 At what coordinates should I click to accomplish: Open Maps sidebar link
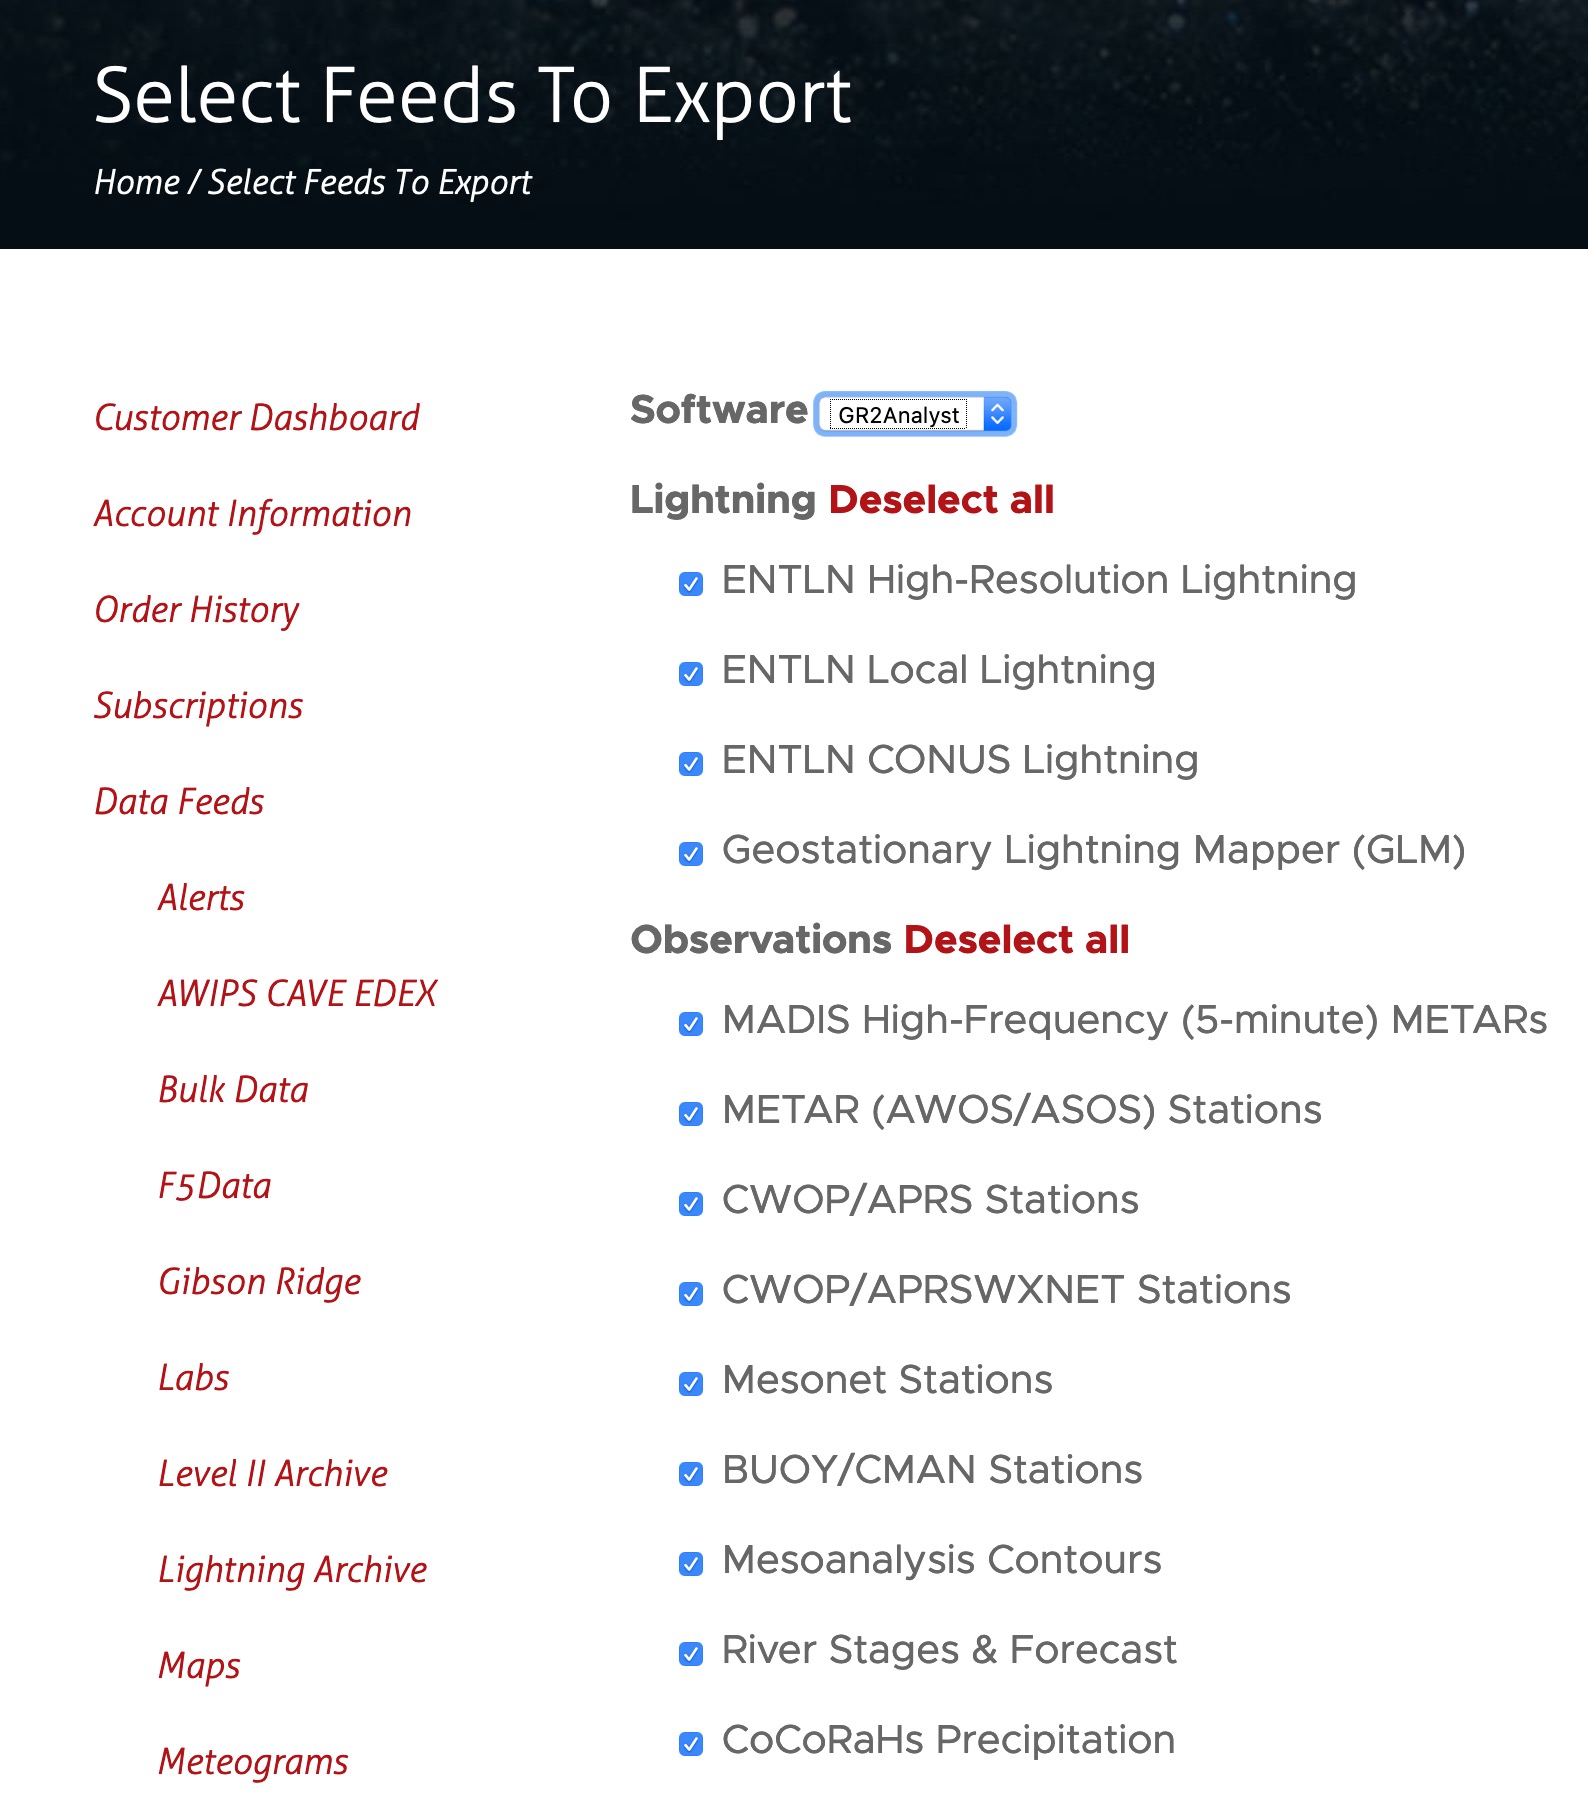[199, 1666]
